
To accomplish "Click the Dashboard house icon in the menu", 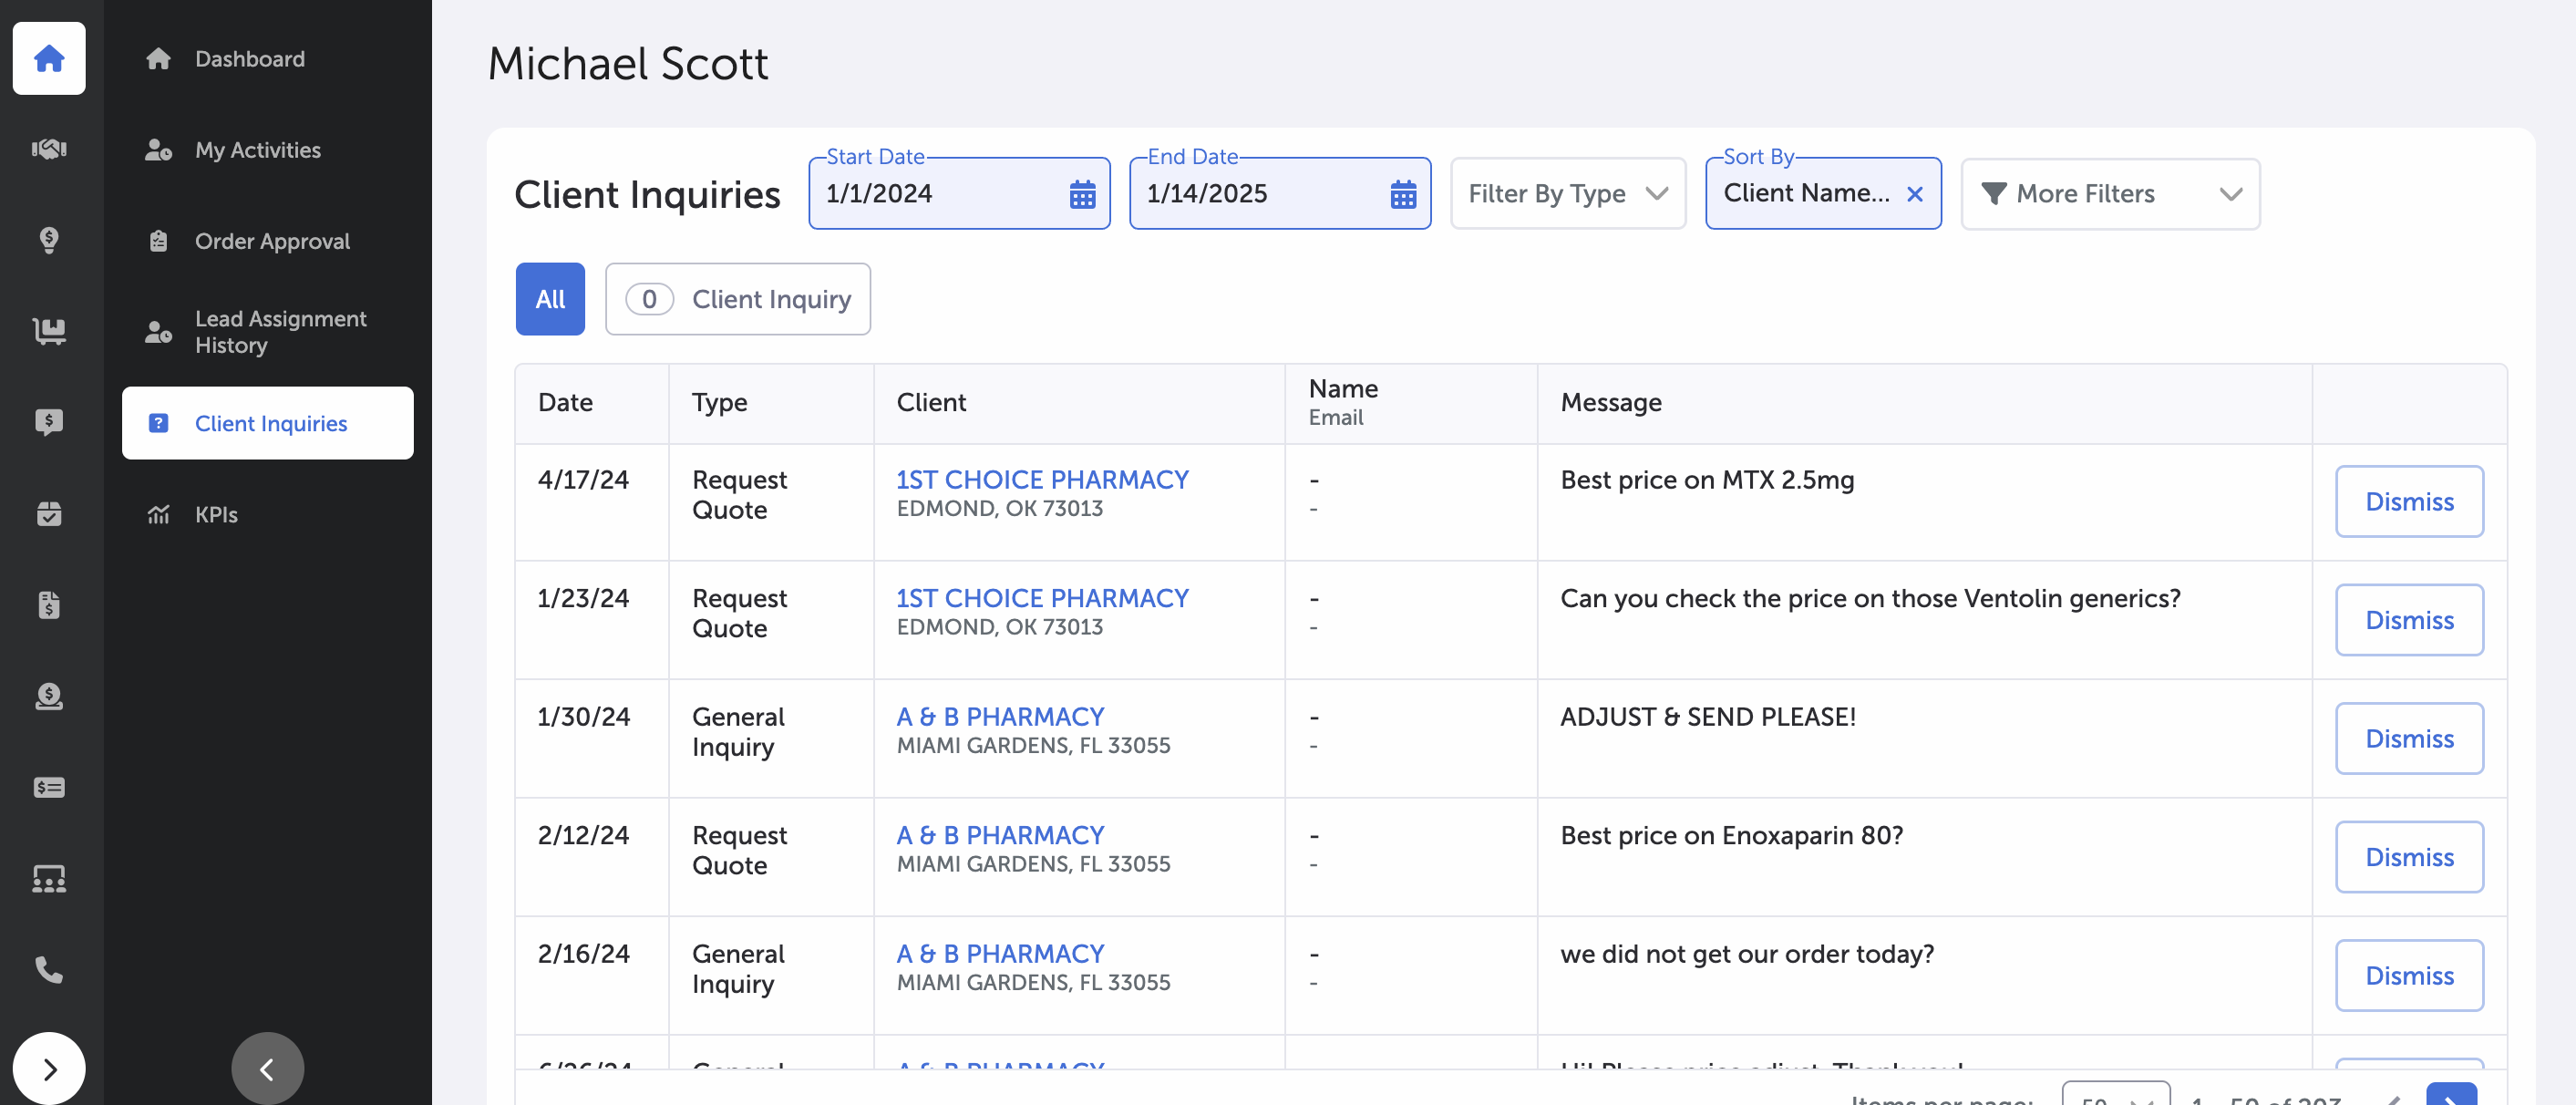I will [158, 59].
